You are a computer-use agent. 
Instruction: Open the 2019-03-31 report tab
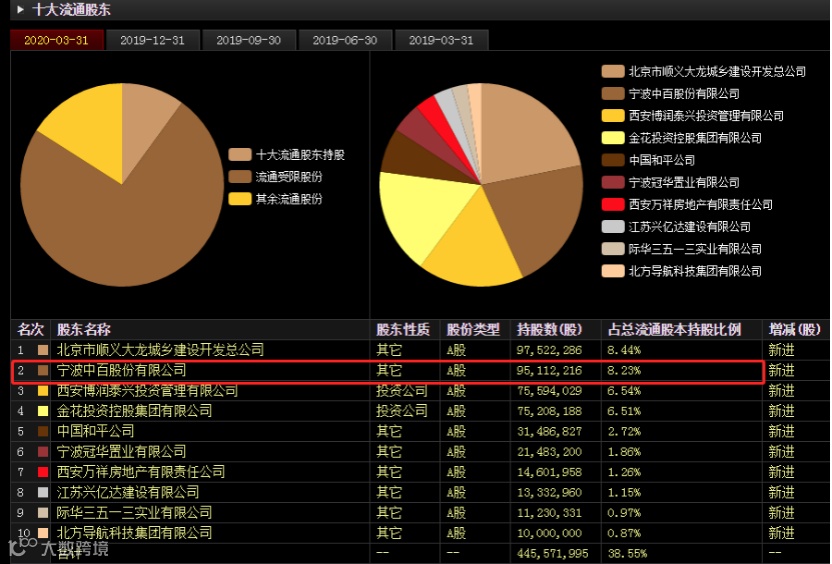(x=441, y=40)
